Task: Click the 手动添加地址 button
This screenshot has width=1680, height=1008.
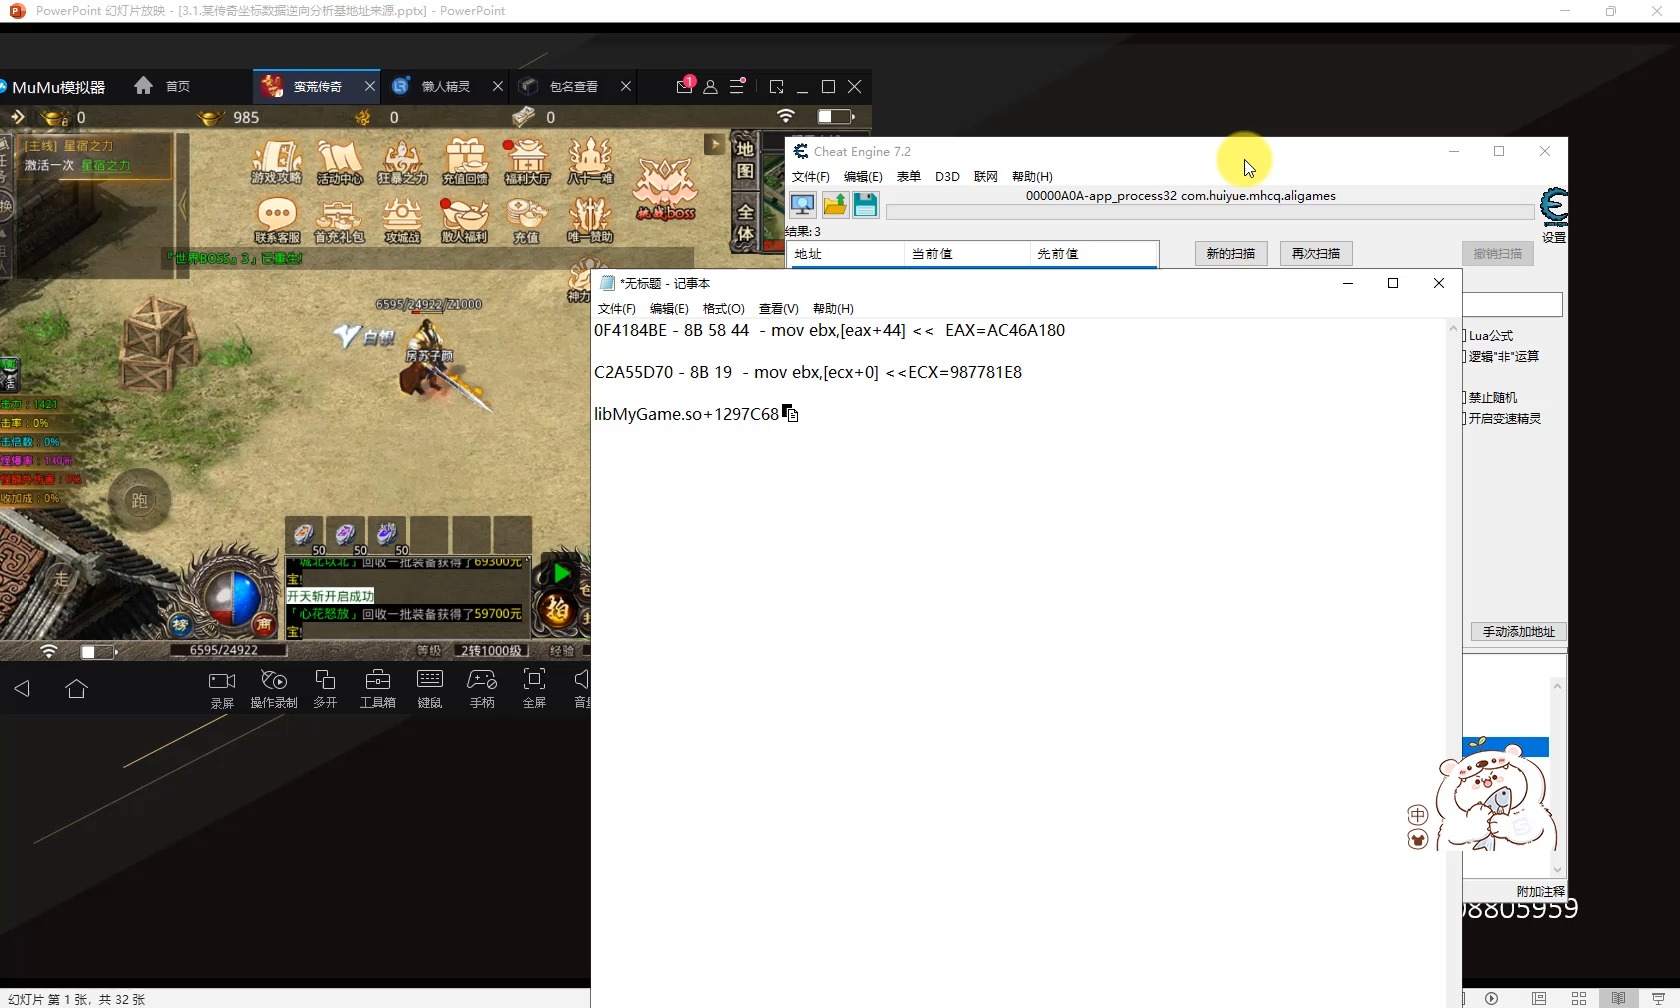Action: click(x=1518, y=631)
